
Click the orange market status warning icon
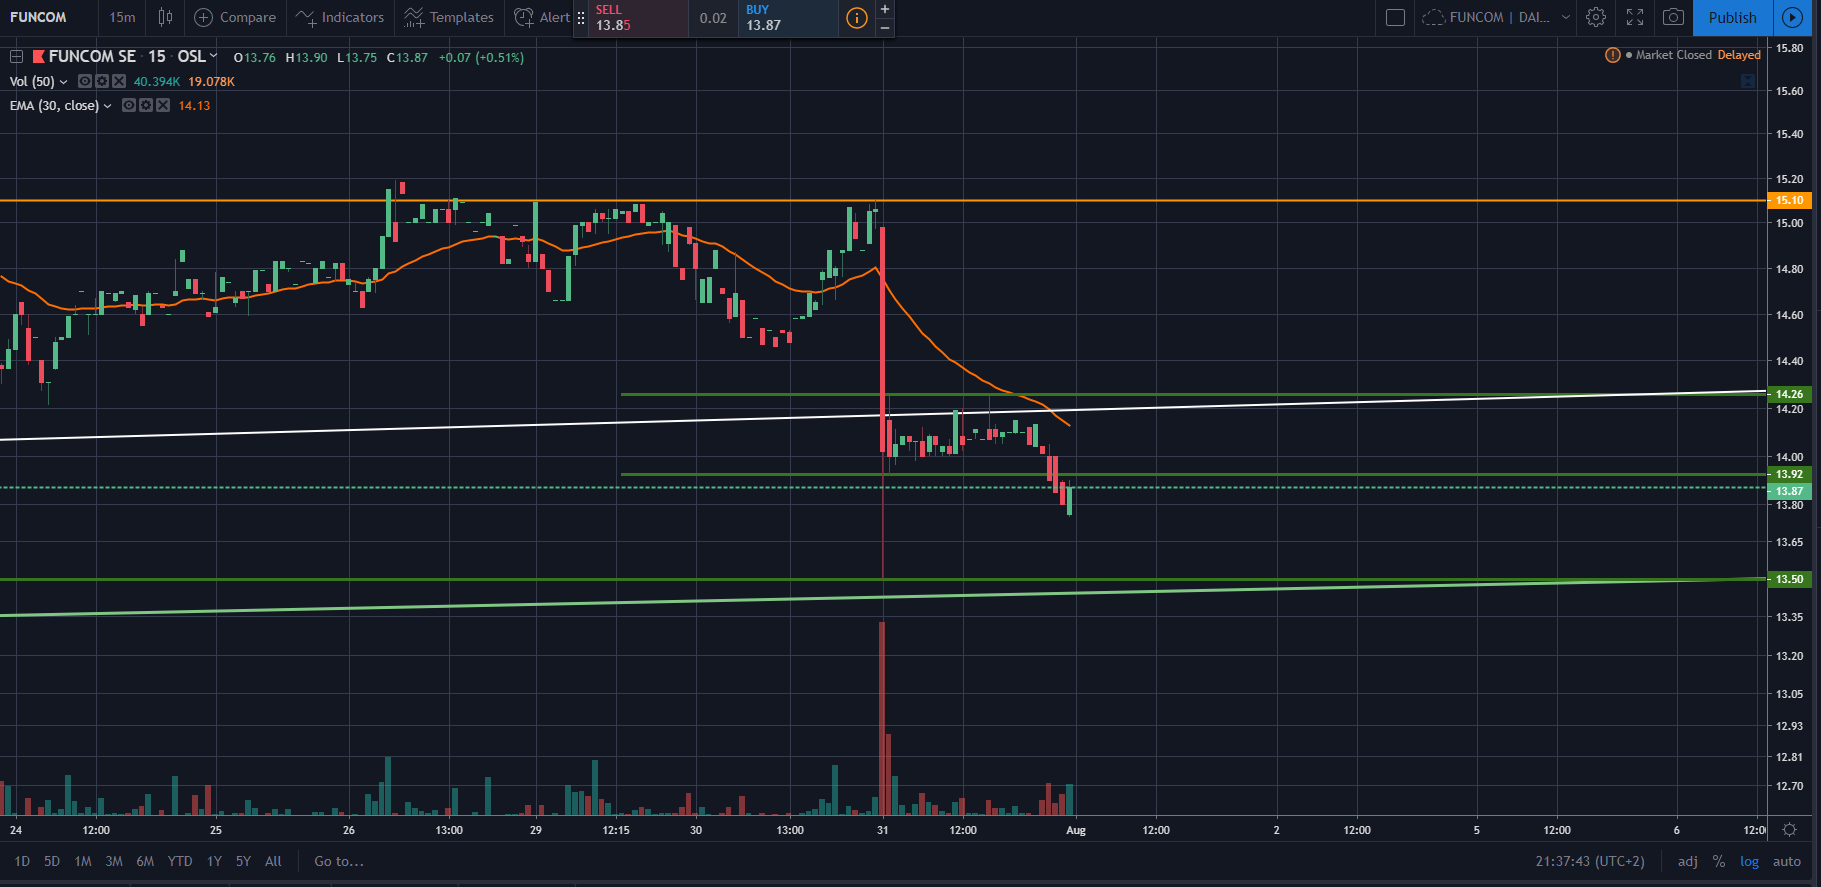1612,55
